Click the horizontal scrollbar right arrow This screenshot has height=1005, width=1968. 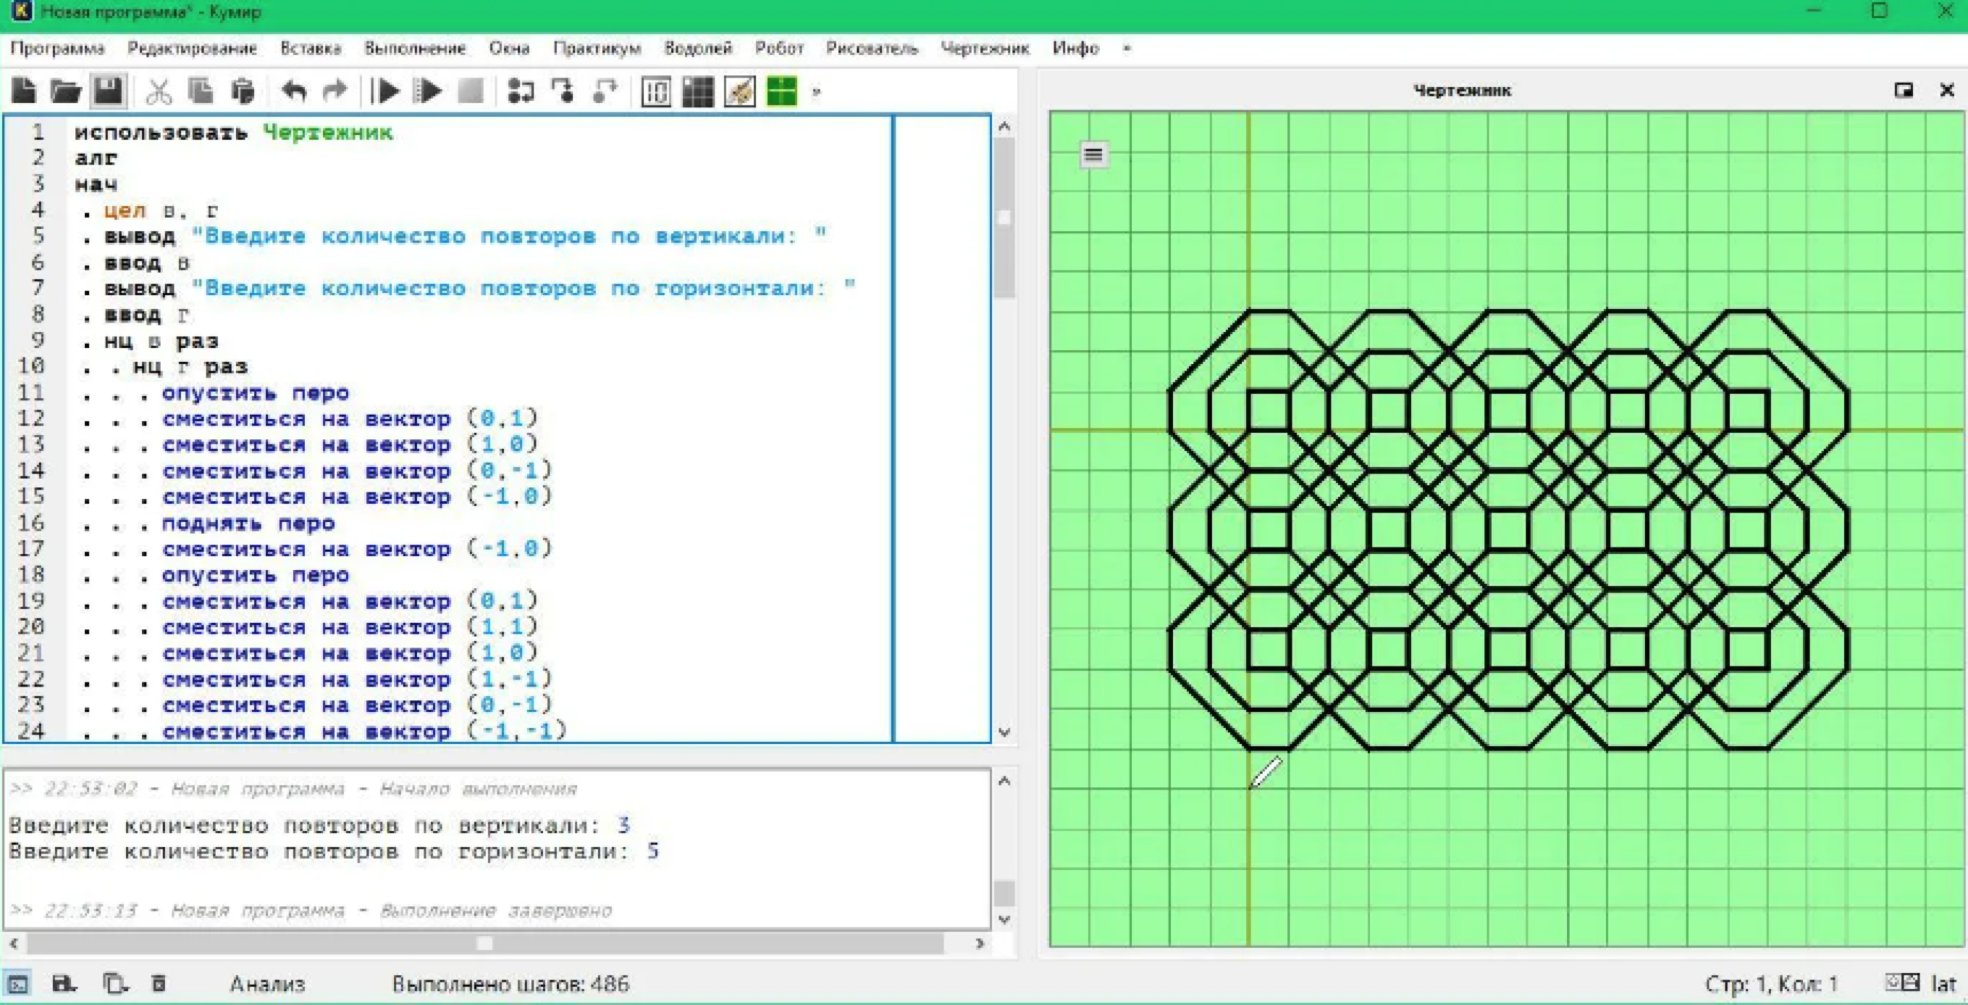point(979,943)
